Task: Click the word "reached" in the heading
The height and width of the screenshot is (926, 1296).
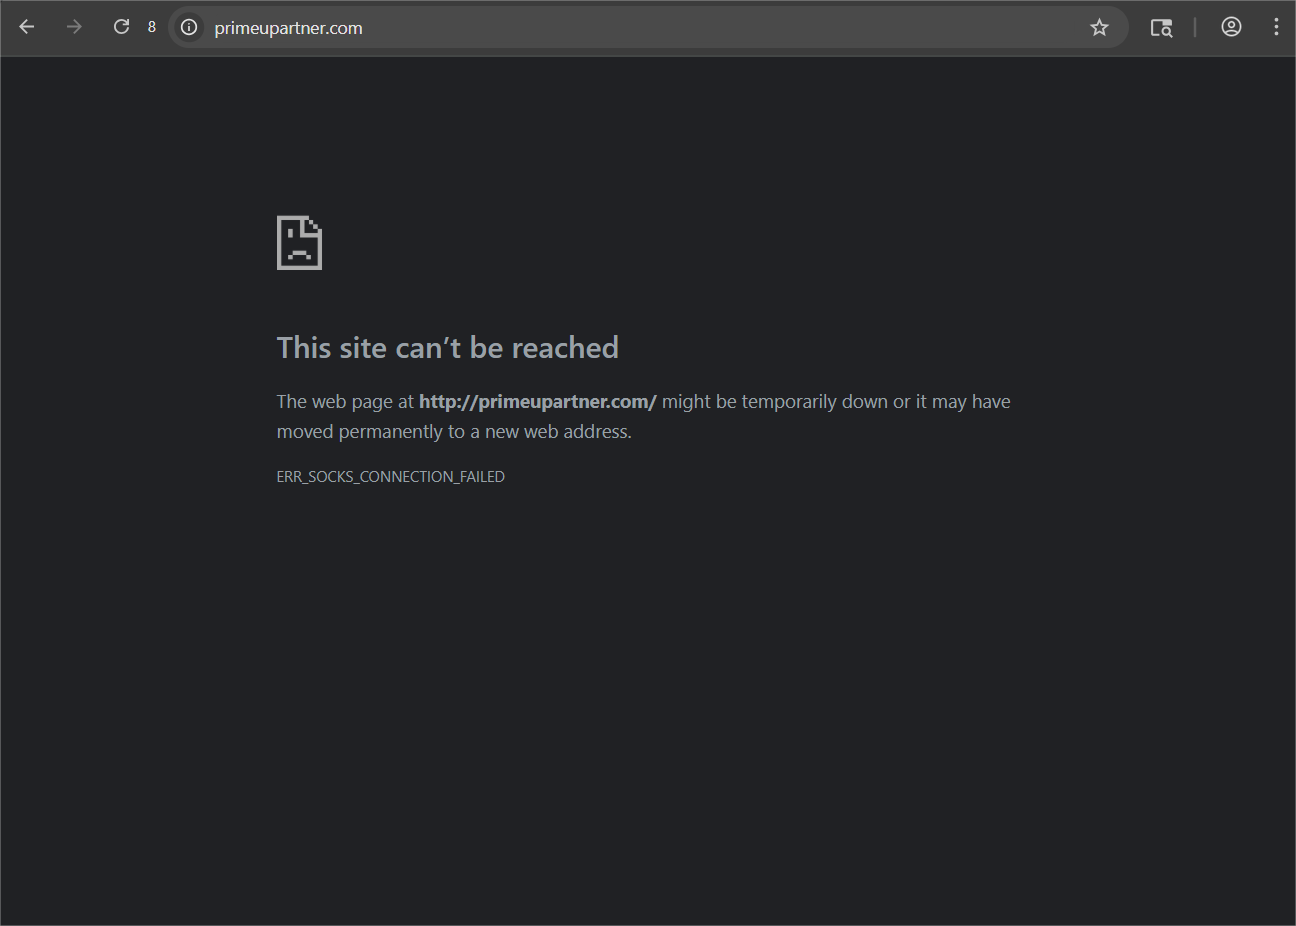Action: pyautogui.click(x=565, y=348)
